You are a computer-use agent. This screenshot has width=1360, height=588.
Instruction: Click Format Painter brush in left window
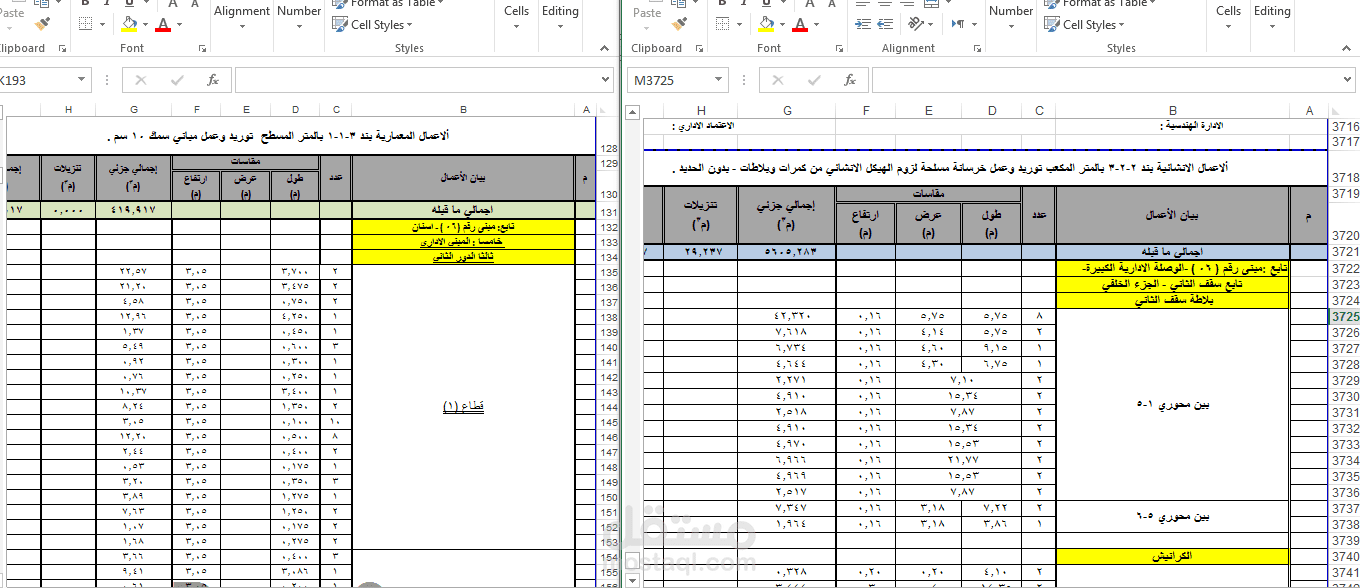[x=42, y=23]
